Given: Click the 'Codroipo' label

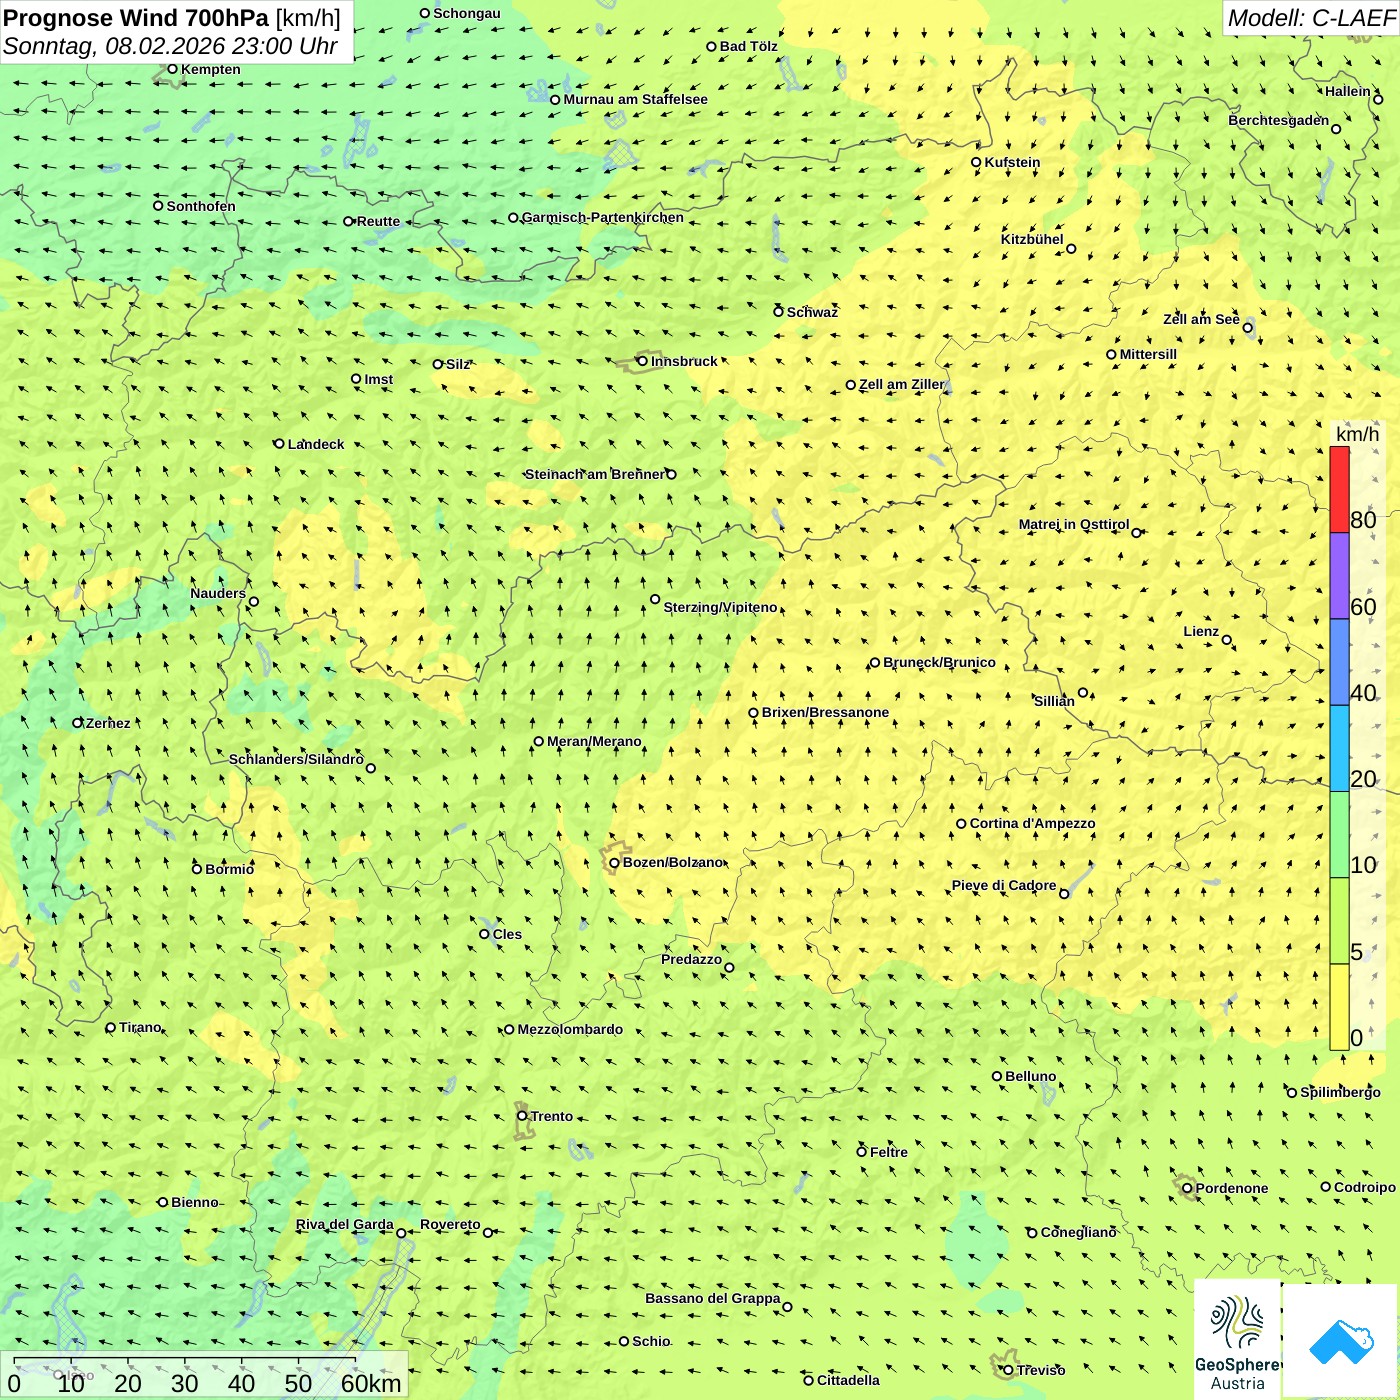Looking at the screenshot, I should 1364,1187.
